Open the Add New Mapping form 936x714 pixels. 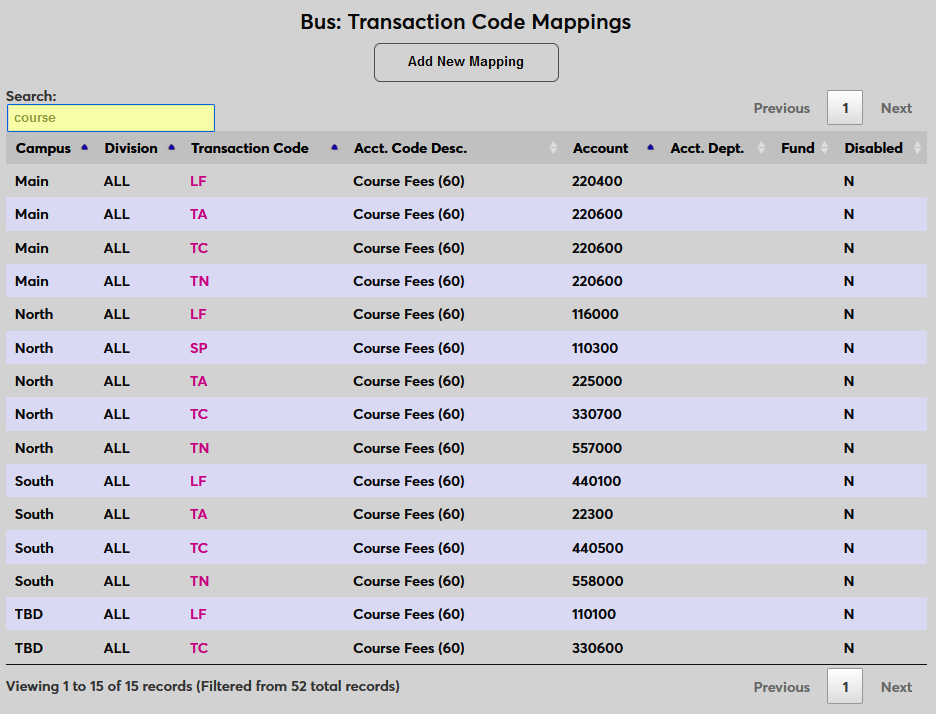tap(466, 62)
